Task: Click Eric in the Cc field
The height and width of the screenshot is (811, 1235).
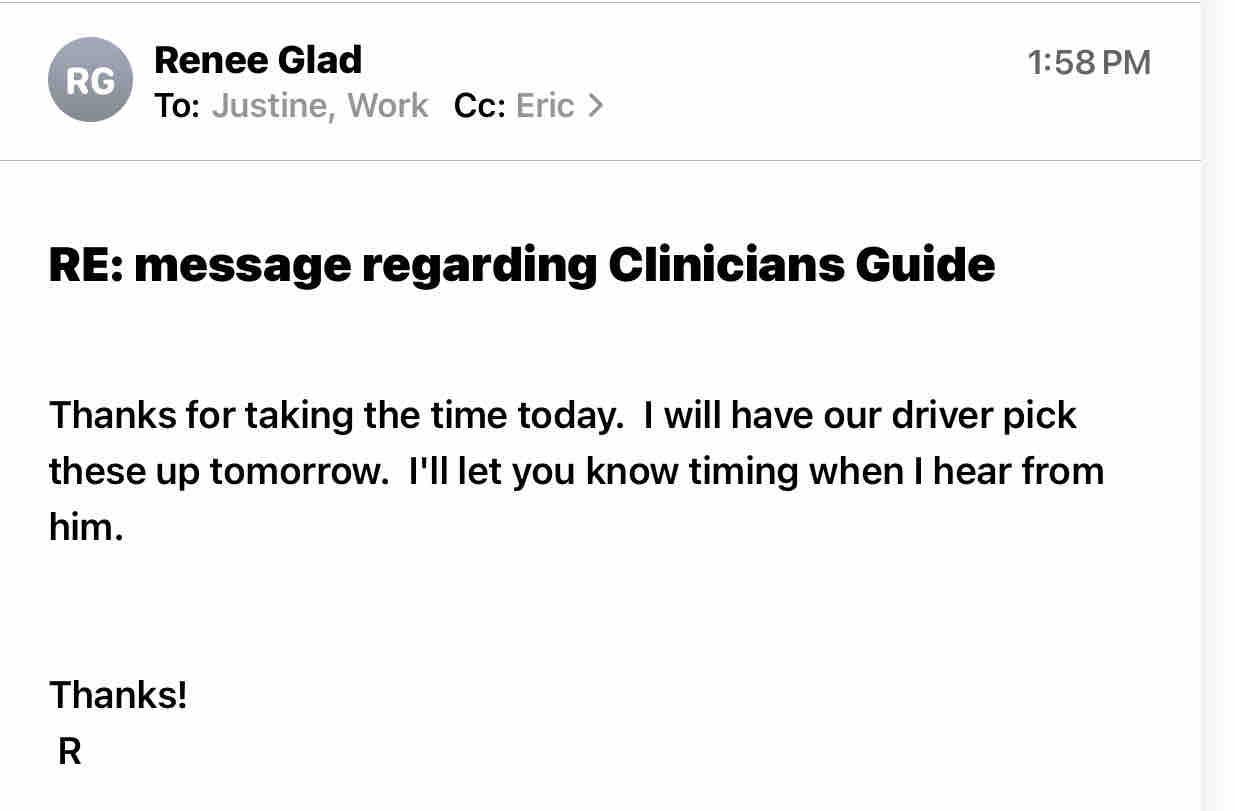Action: click(x=545, y=106)
